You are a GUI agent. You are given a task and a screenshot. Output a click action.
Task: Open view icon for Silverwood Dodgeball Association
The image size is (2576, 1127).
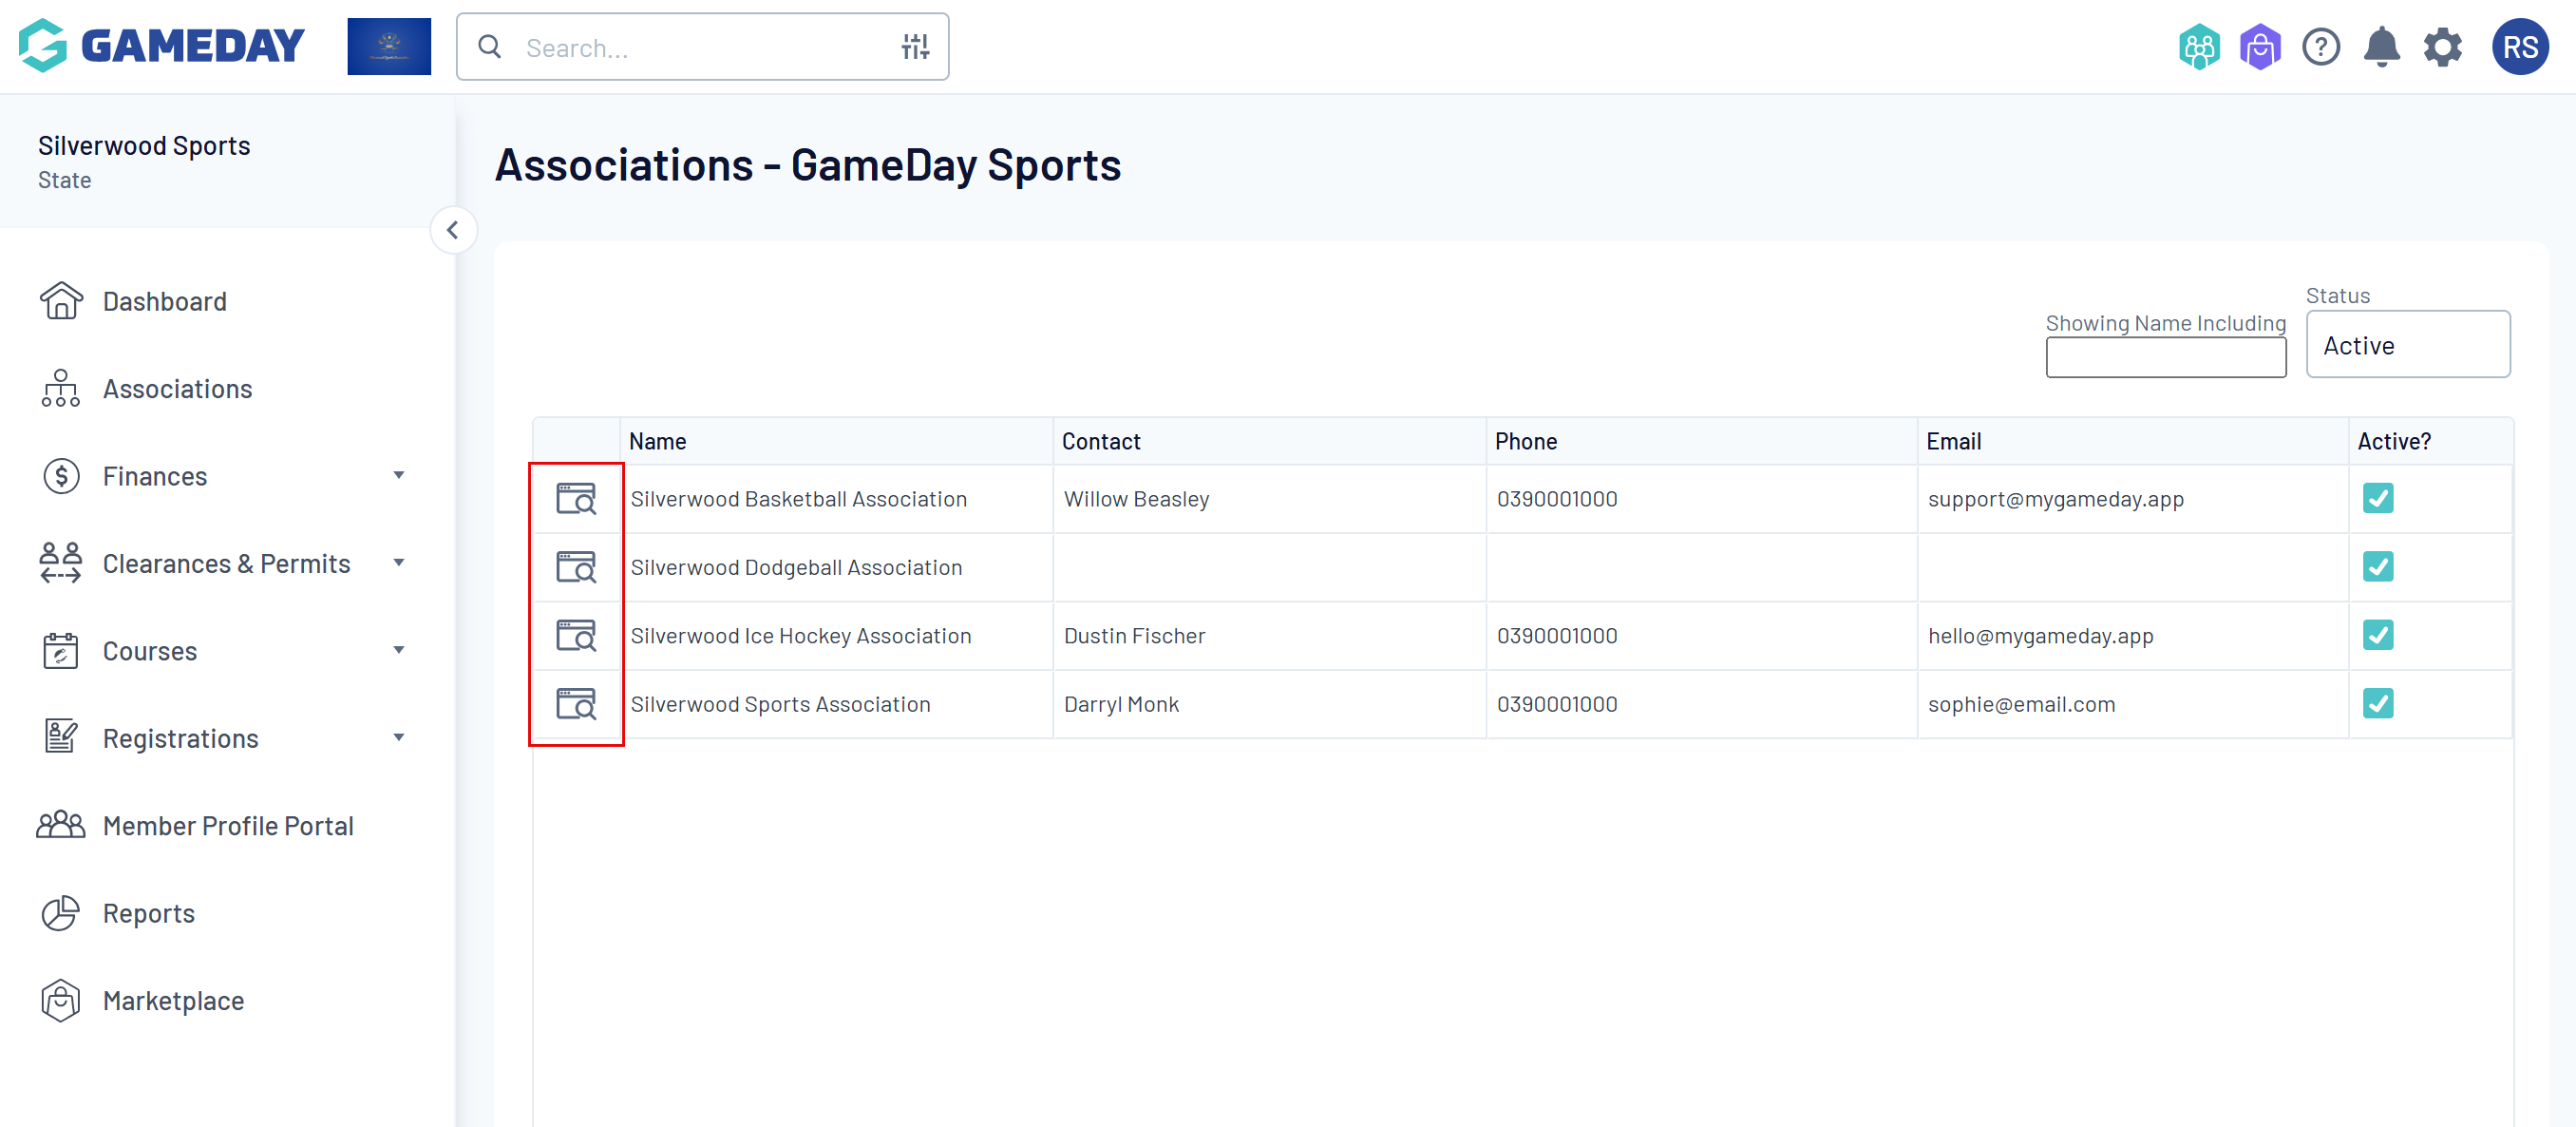[576, 567]
